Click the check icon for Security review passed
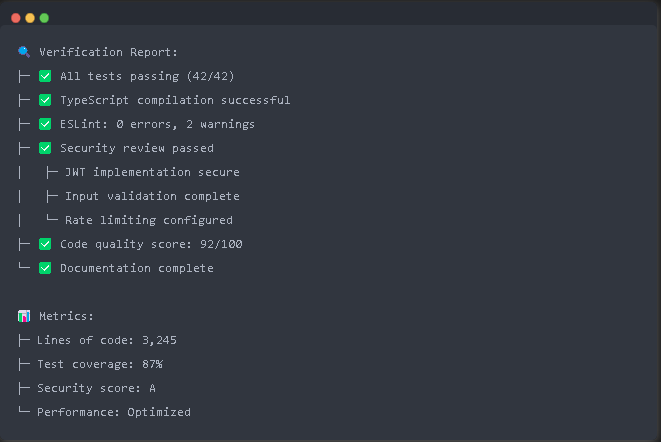 [45, 148]
